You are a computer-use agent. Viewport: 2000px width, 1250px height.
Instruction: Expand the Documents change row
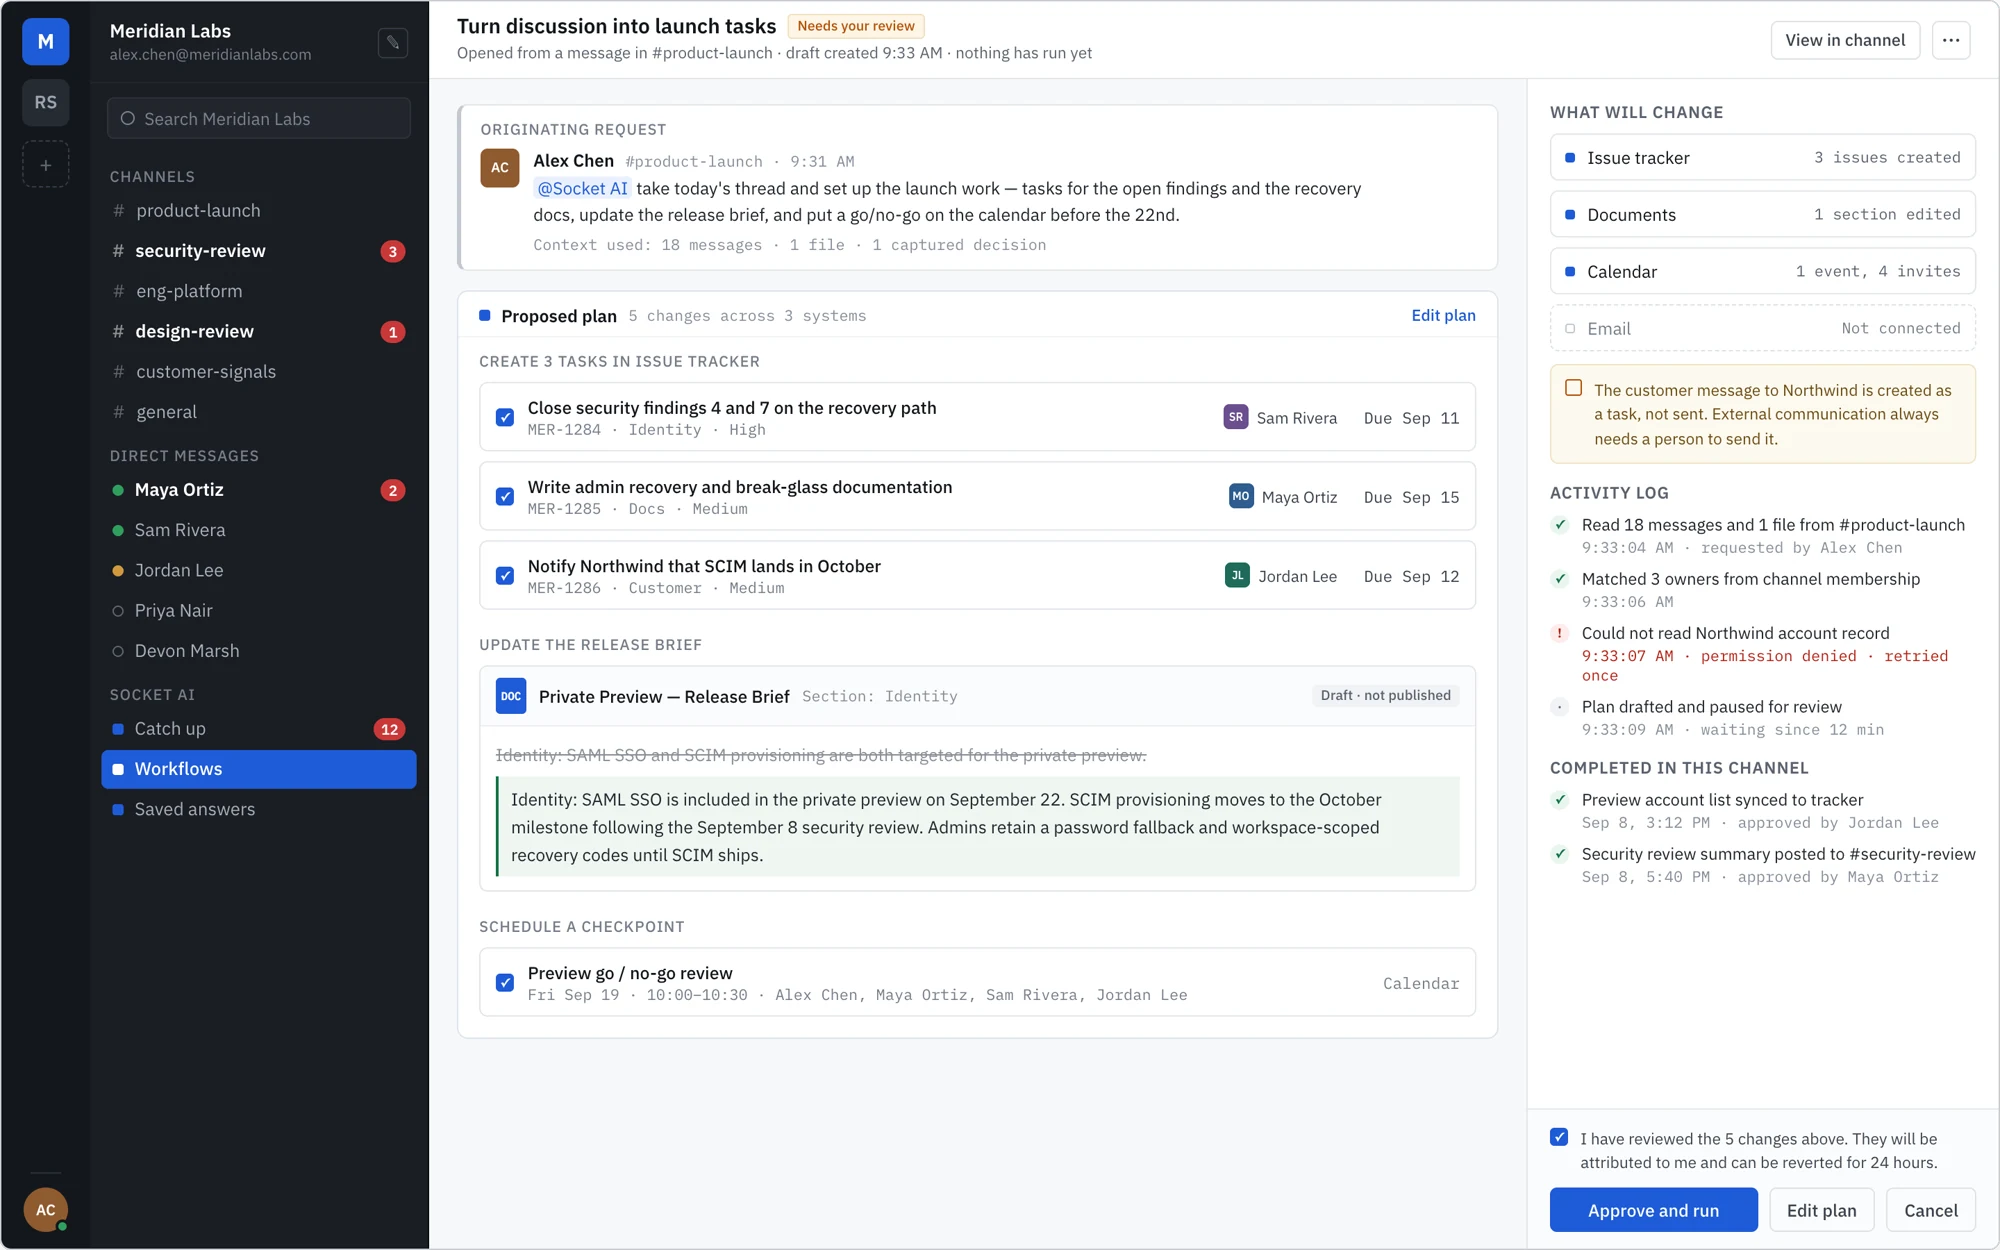tap(1763, 215)
